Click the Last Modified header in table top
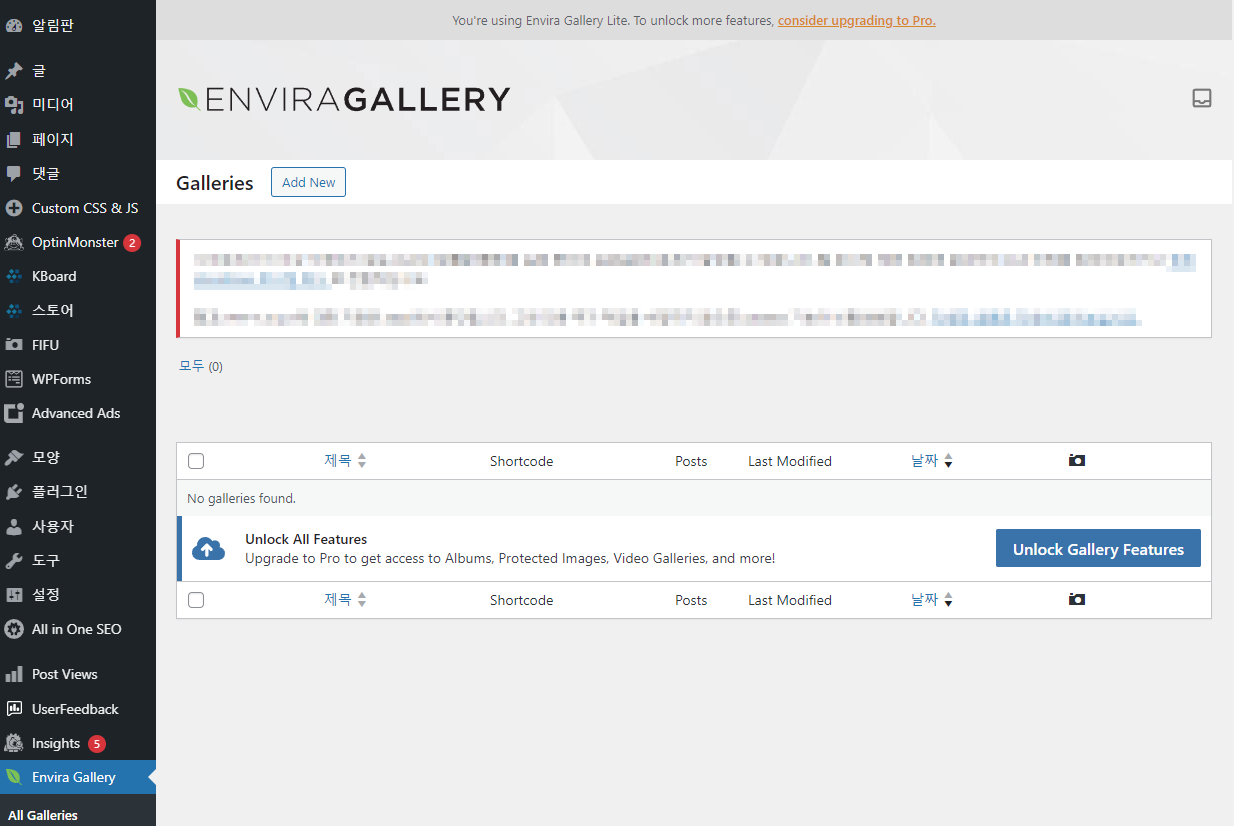Image resolution: width=1234 pixels, height=826 pixels. 790,461
